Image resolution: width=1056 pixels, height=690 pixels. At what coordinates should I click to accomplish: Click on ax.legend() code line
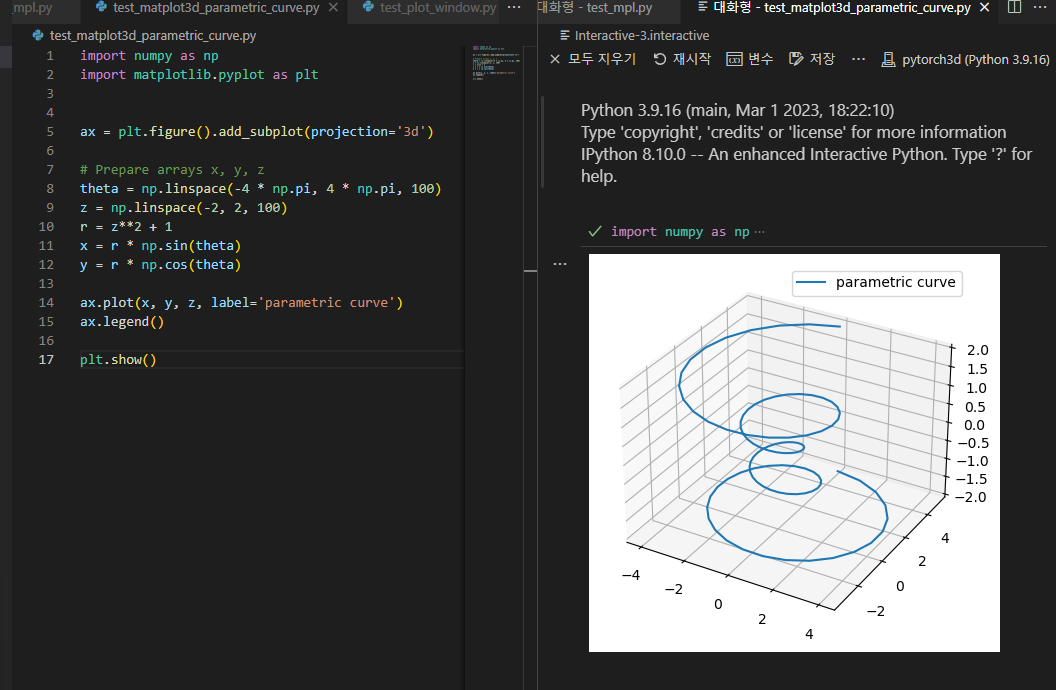coord(122,322)
